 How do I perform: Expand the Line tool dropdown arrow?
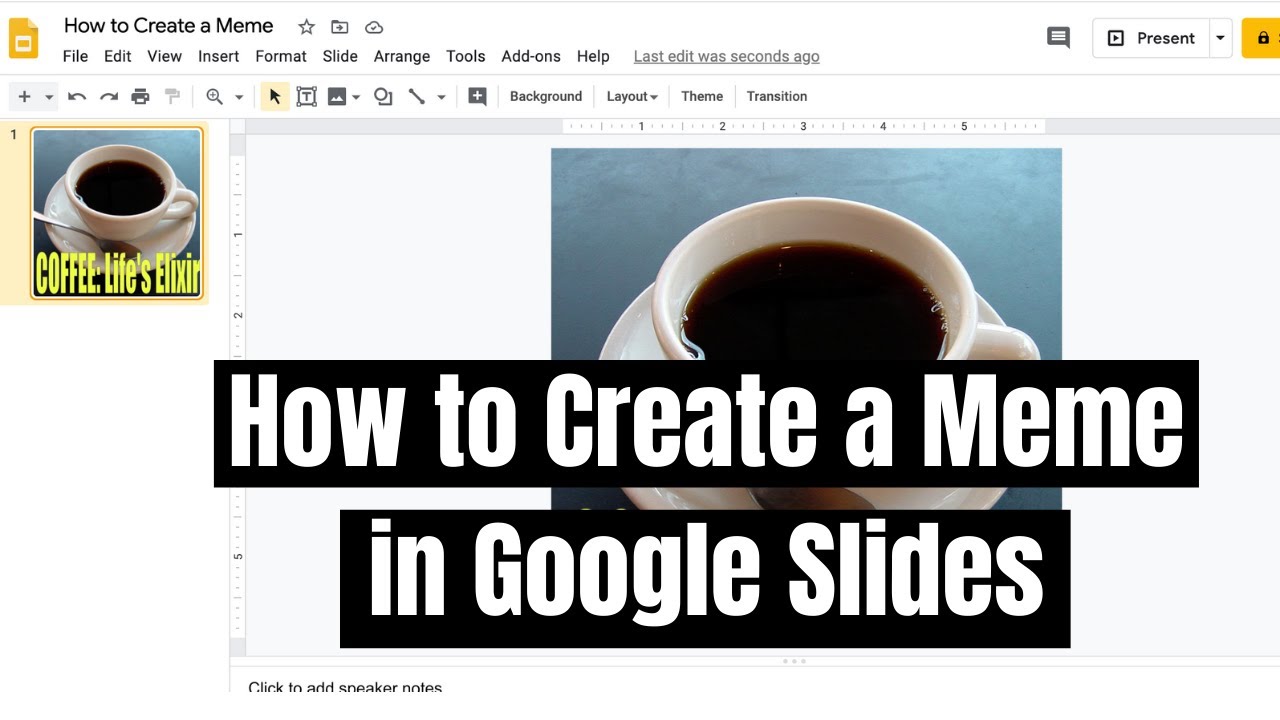441,97
